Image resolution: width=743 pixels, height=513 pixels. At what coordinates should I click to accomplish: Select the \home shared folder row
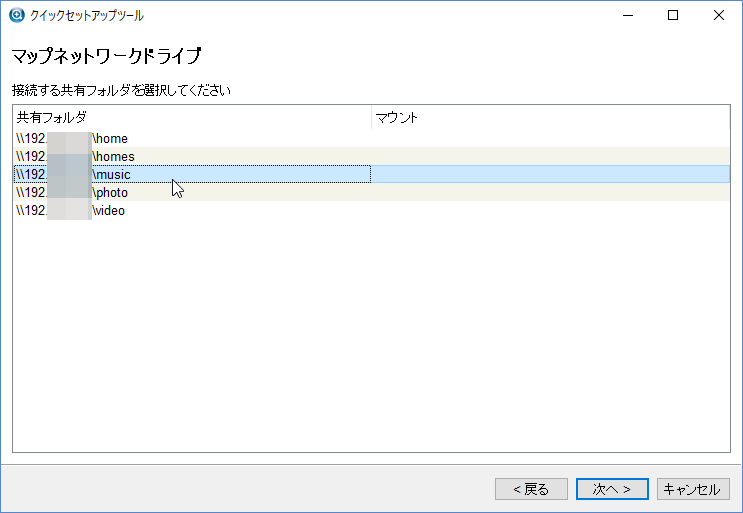point(372,138)
